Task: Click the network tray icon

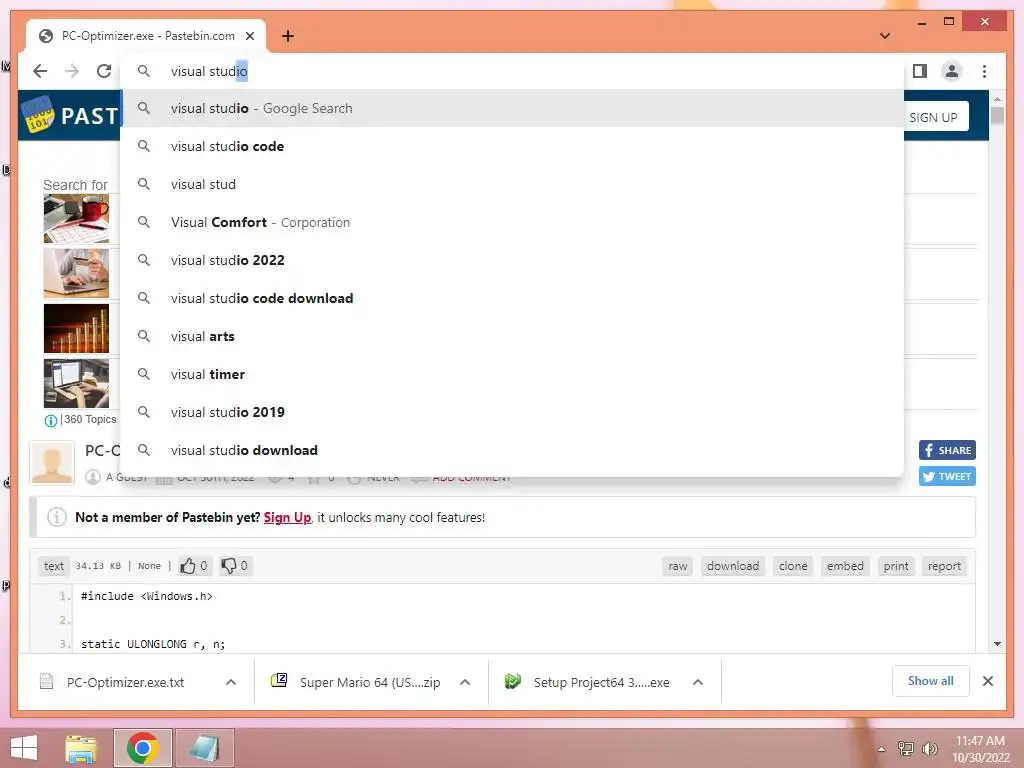Action: pyautogui.click(x=906, y=748)
